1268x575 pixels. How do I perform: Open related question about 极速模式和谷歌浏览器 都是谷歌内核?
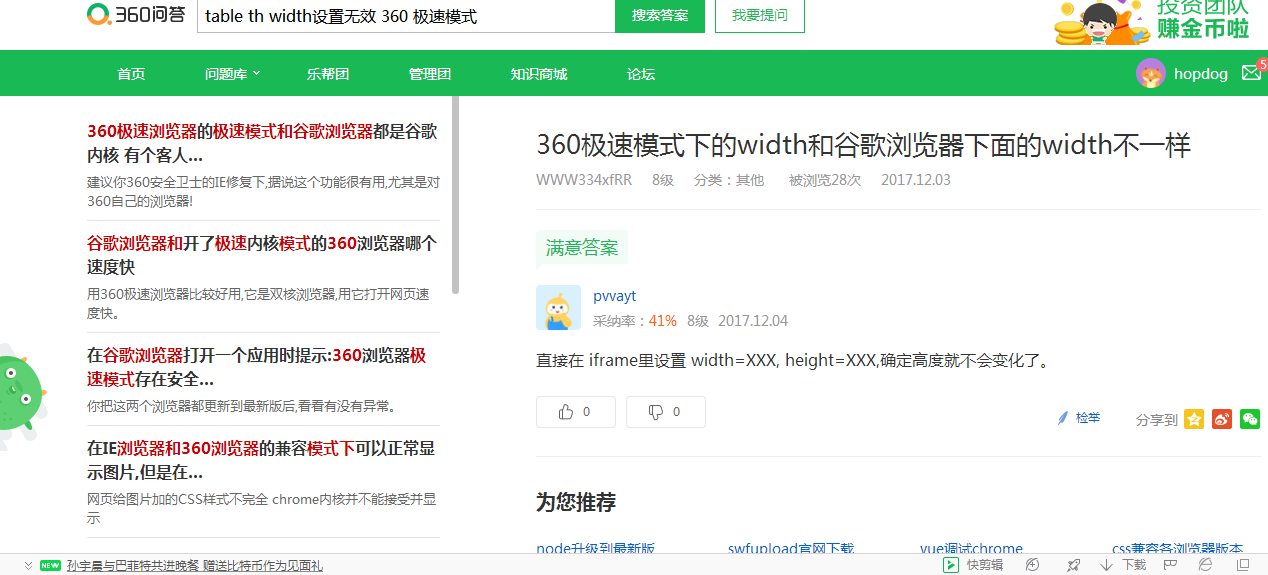click(262, 143)
